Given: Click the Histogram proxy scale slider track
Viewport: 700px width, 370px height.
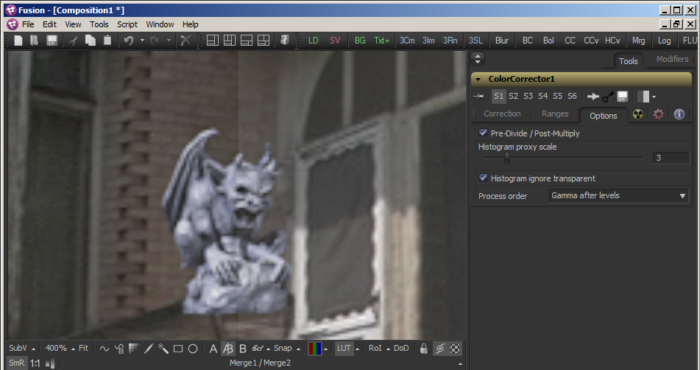Looking at the screenshot, I should pos(562,157).
